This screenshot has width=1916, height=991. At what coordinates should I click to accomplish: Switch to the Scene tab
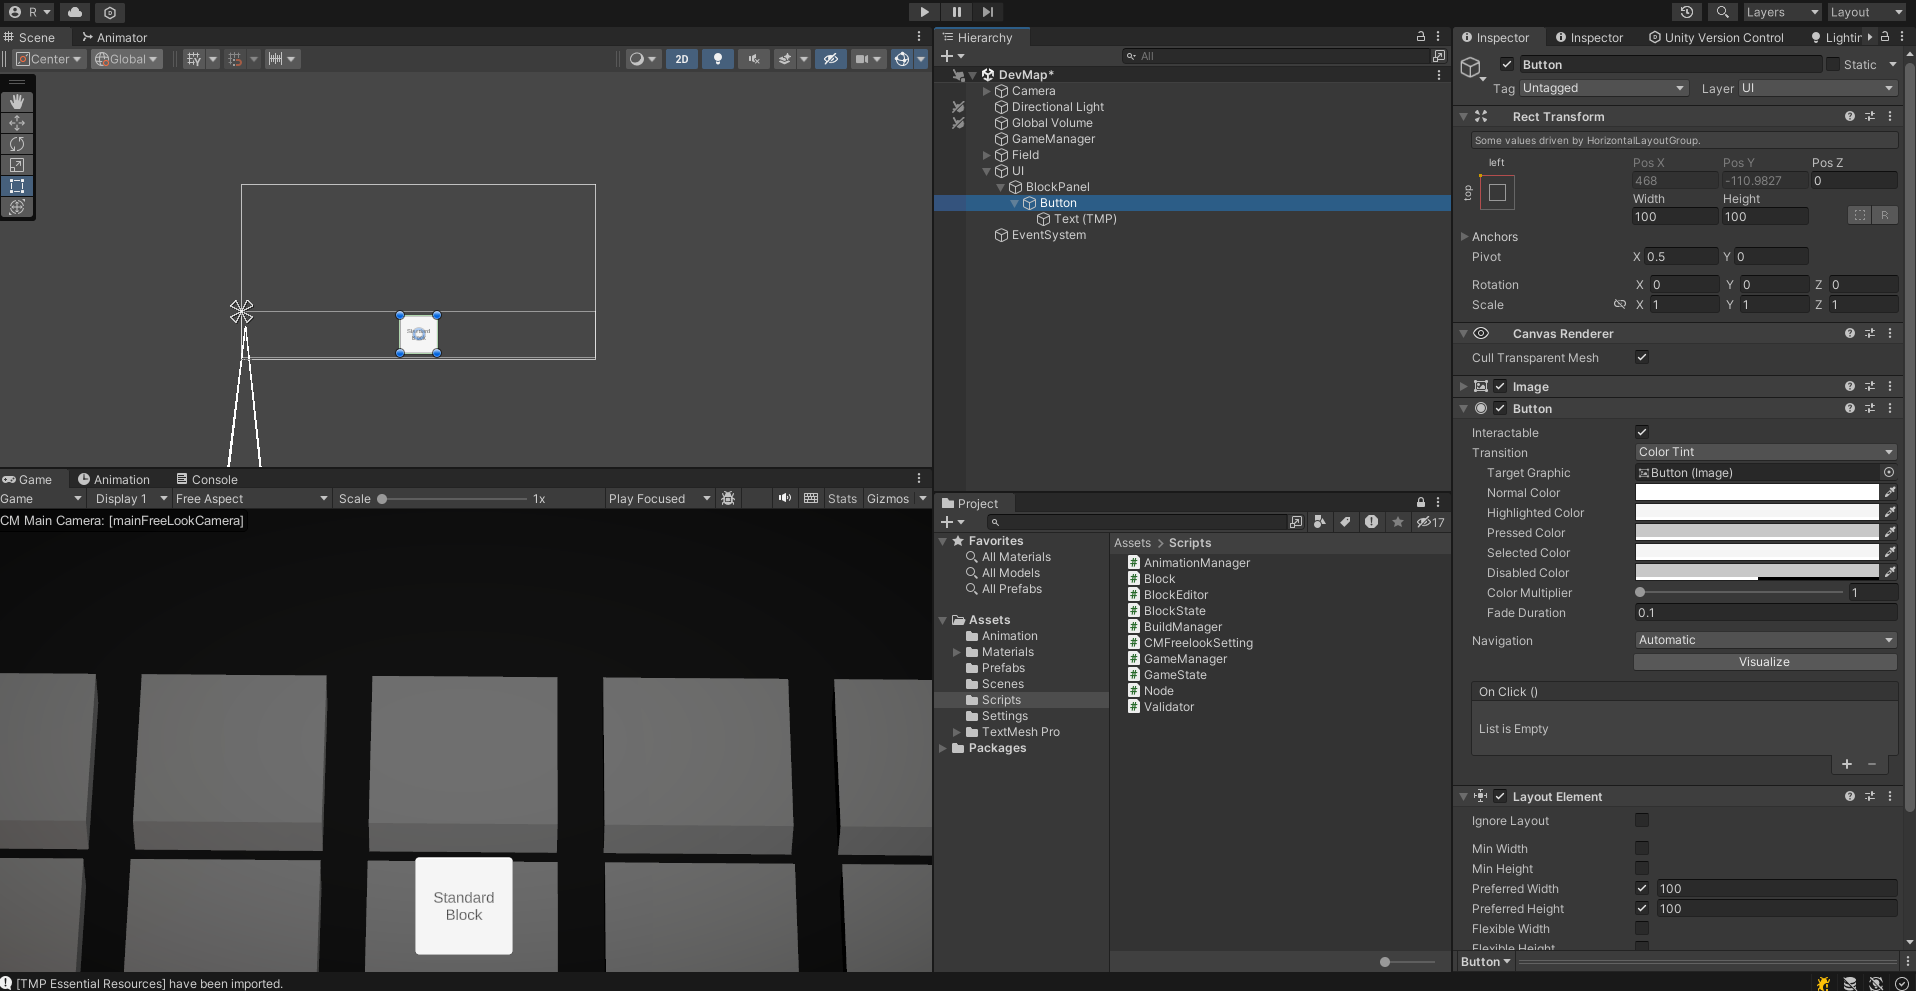(x=29, y=37)
